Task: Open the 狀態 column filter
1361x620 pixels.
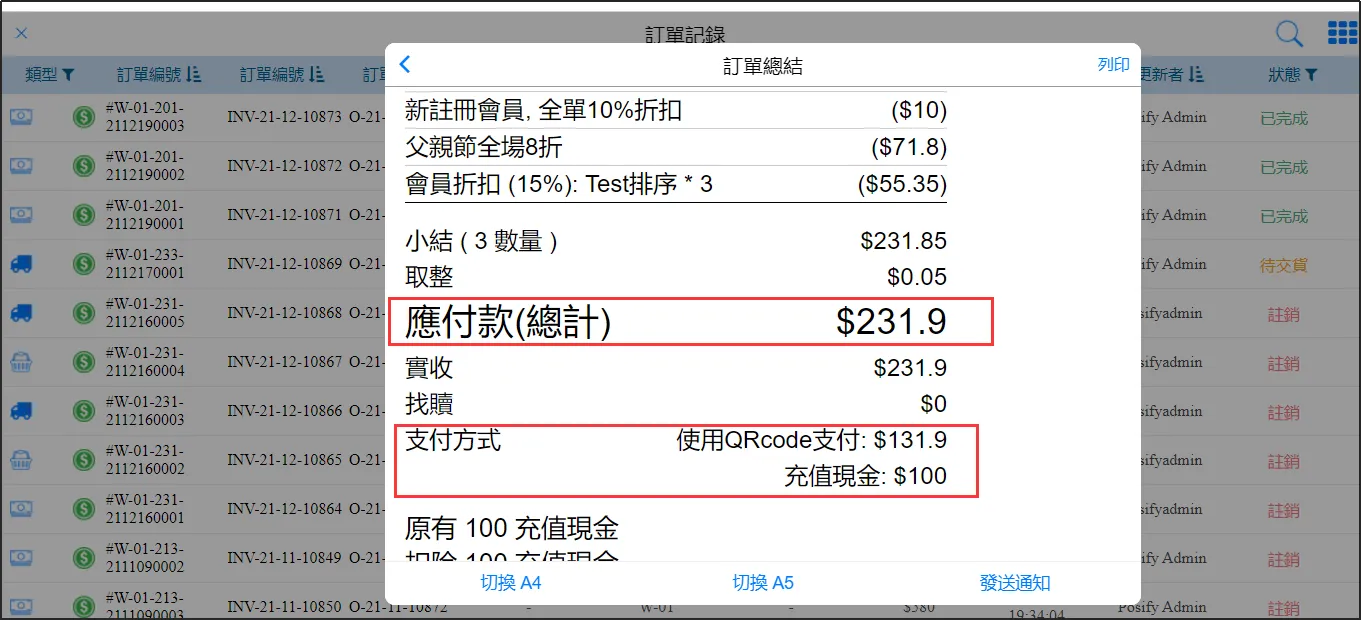Action: pos(1292,75)
